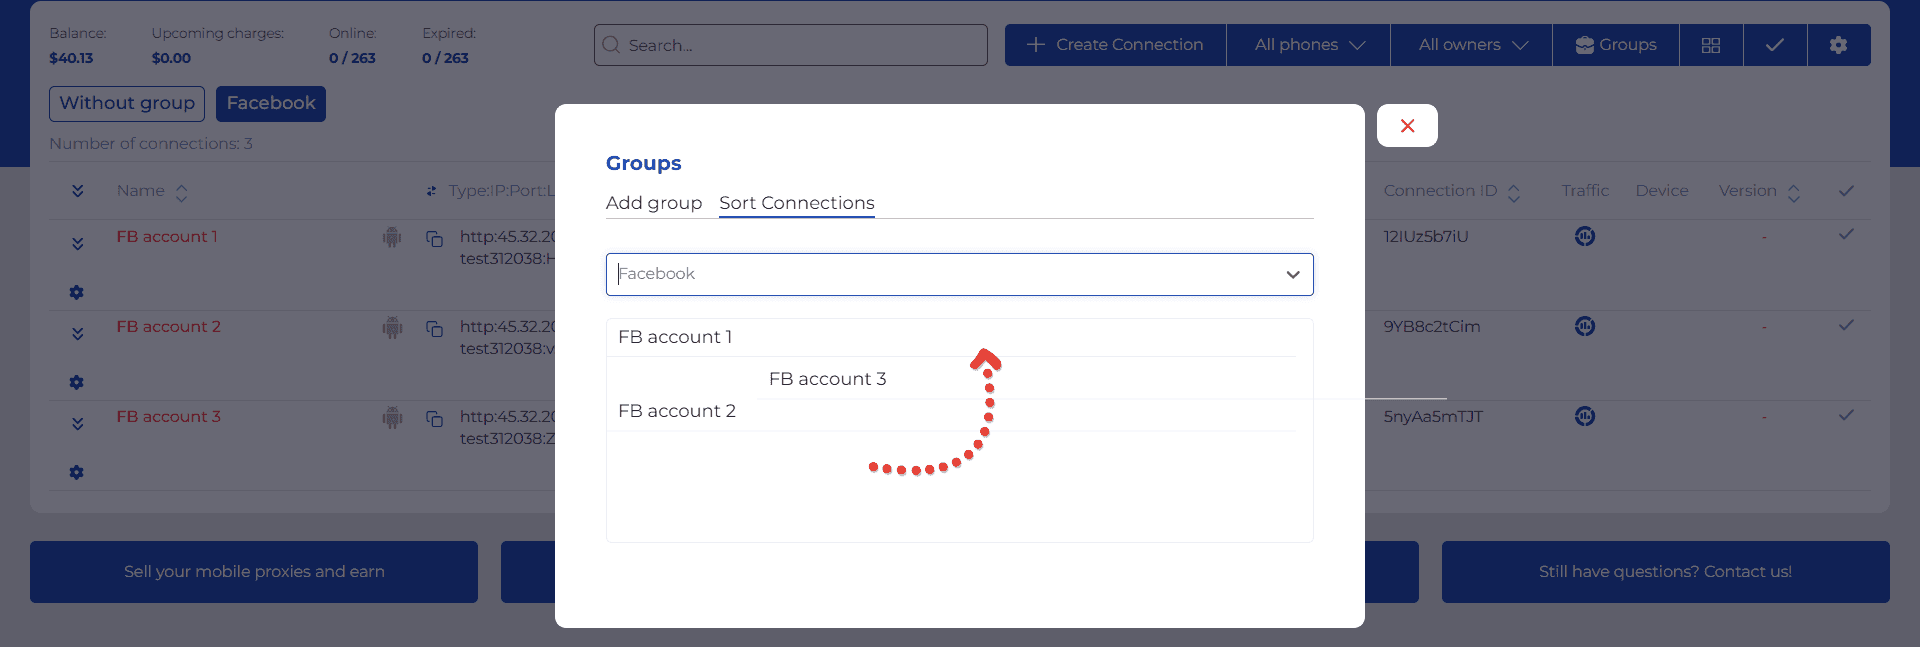Screen dimensions: 1920x647
Task: Click the Search input field
Action: pos(790,45)
